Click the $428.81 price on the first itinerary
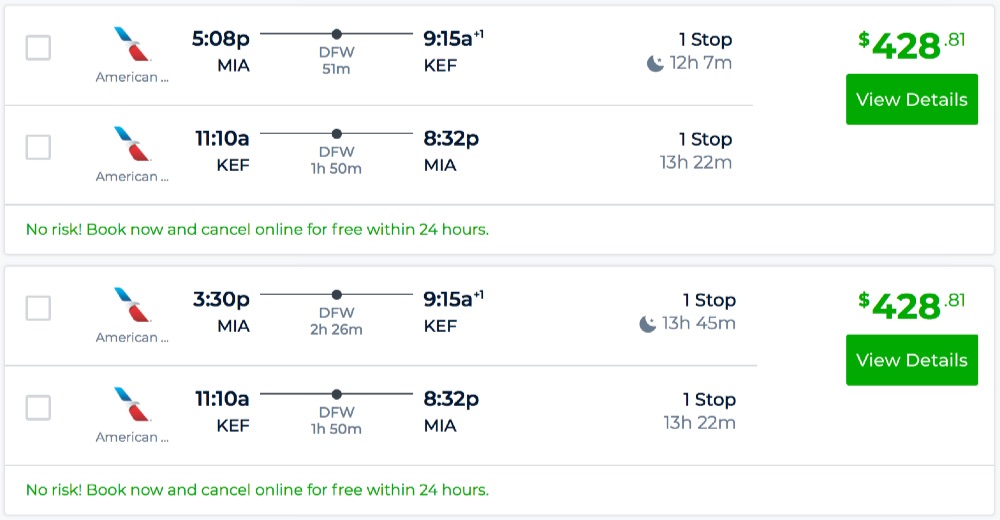Viewport: 1000px width, 520px height. [x=911, y=45]
